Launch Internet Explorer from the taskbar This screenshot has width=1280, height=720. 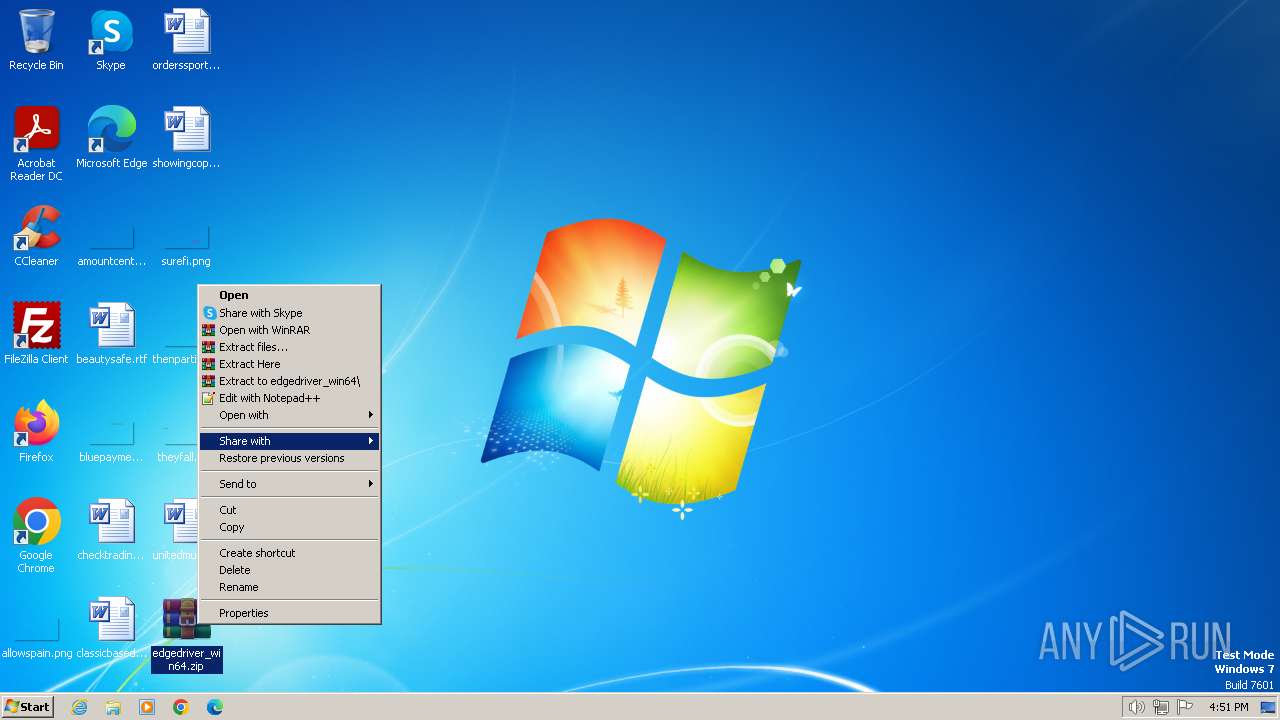pos(79,707)
